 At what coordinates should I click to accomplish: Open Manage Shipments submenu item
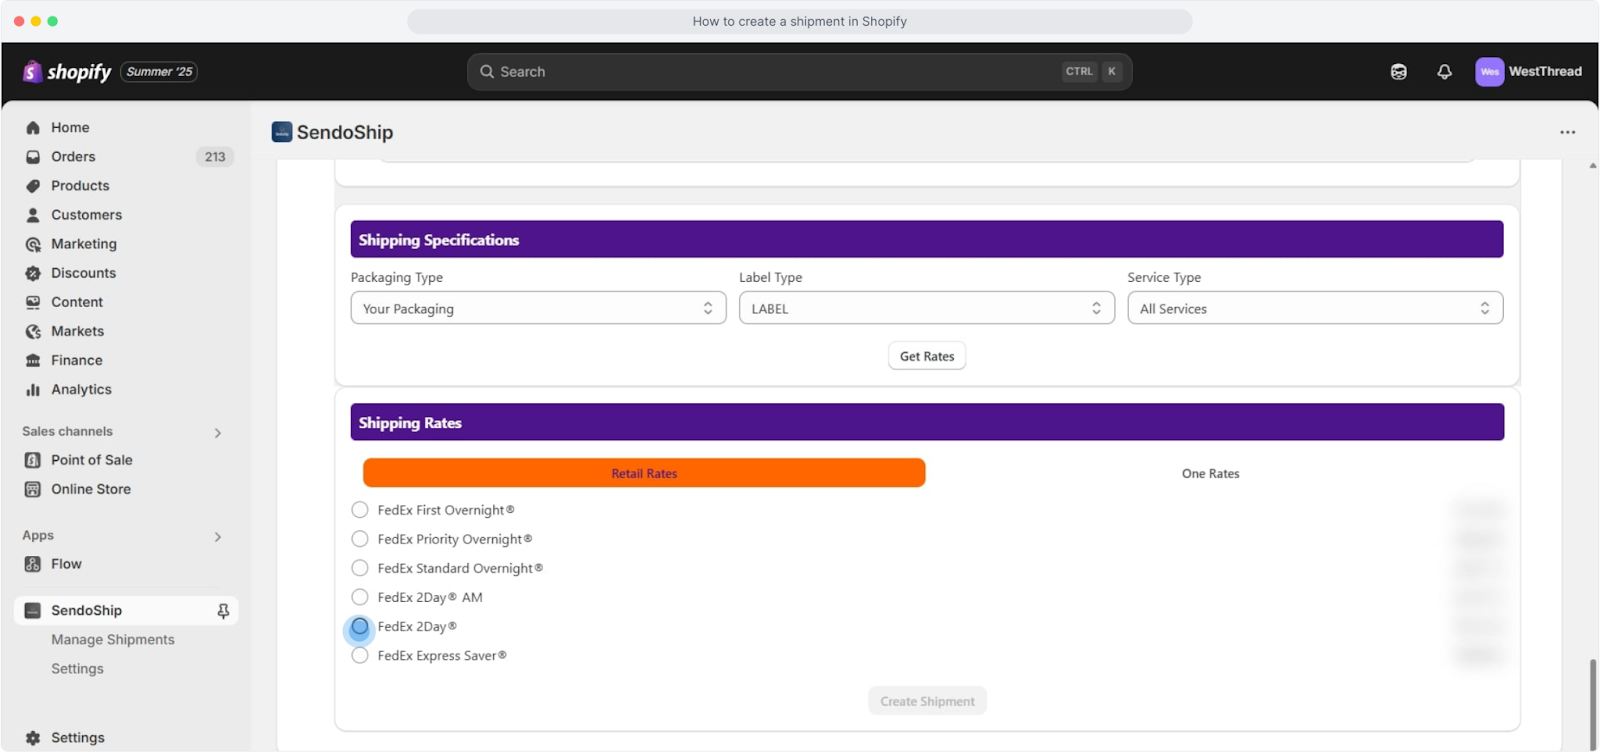click(113, 640)
